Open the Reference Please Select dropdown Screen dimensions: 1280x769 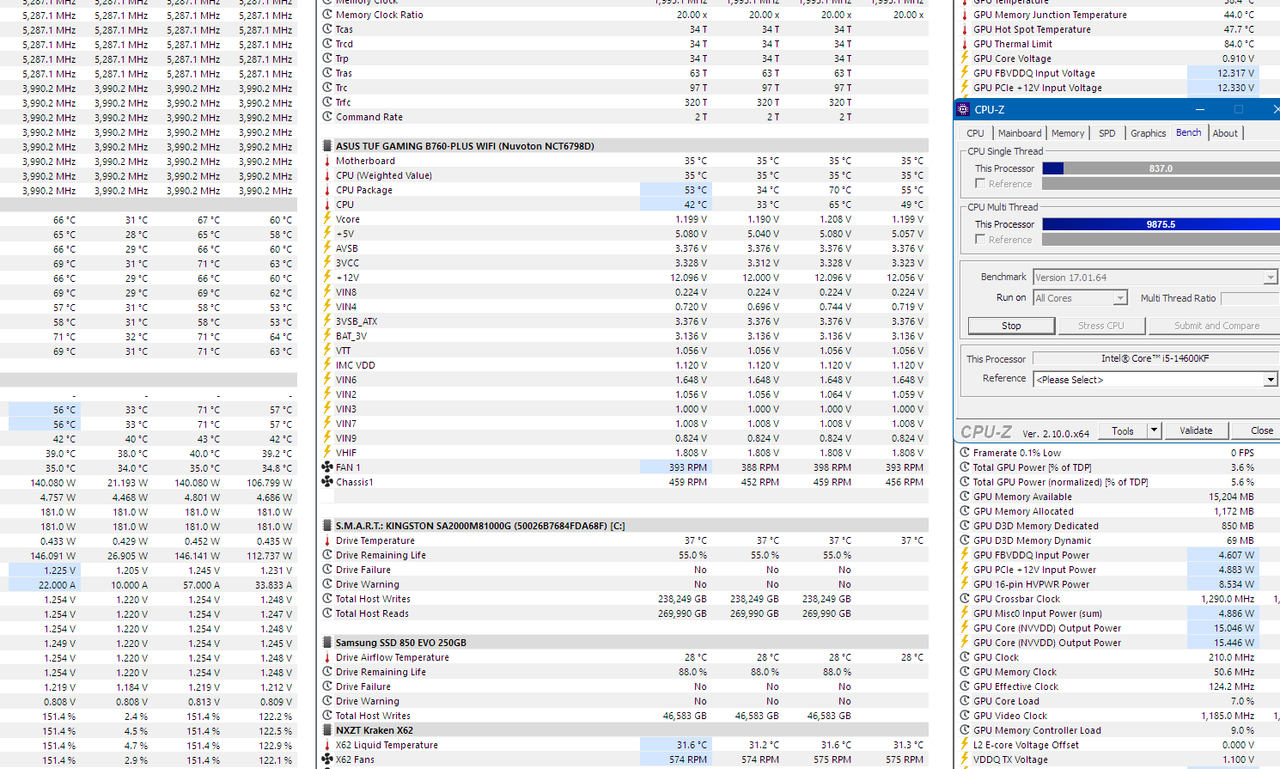tap(1270, 380)
